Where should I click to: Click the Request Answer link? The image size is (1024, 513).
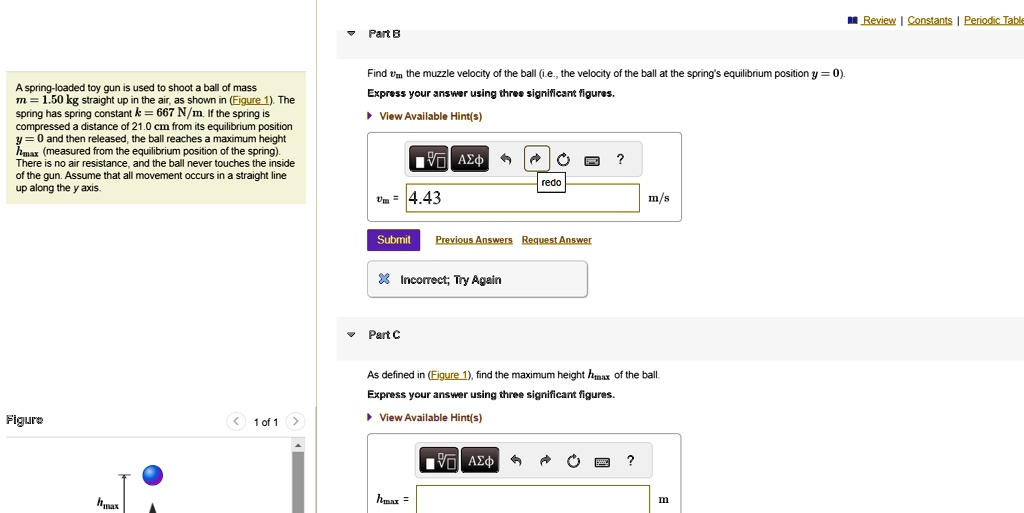pos(556,240)
